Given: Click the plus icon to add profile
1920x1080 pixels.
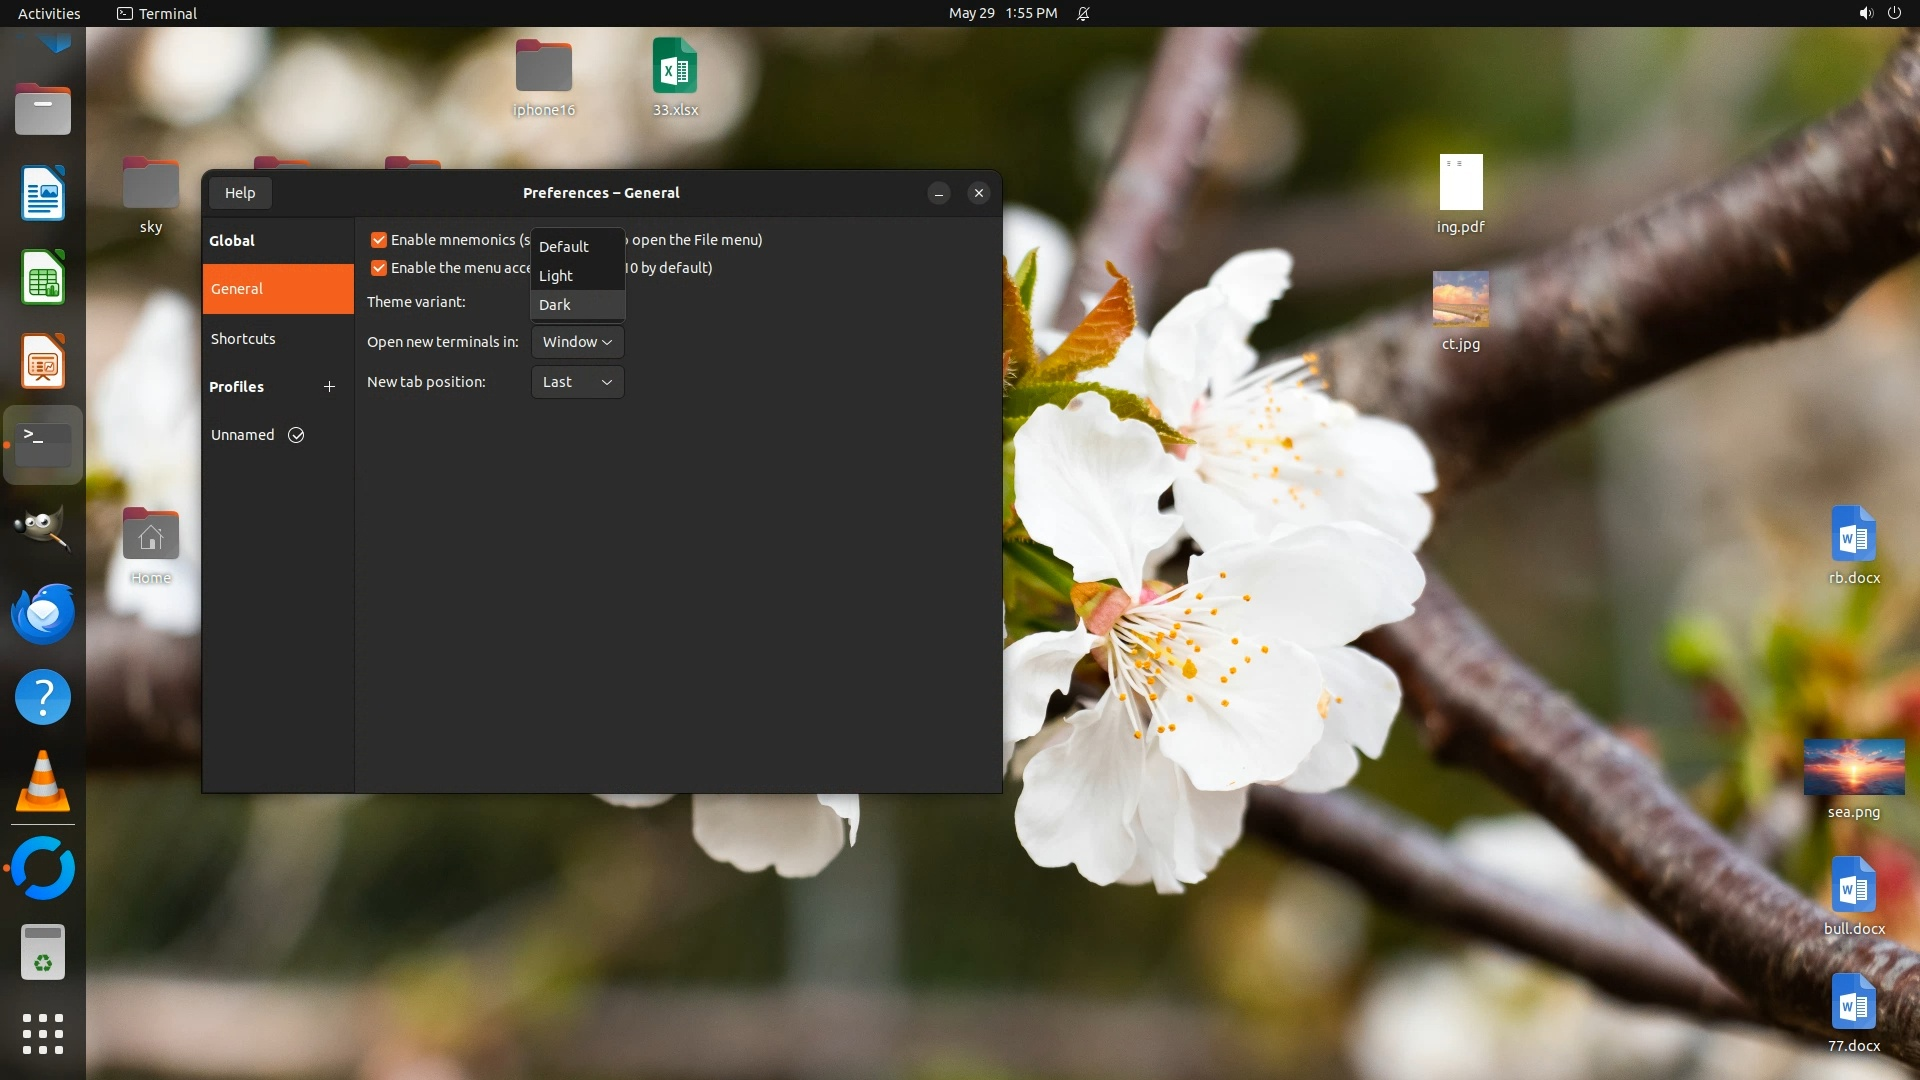Looking at the screenshot, I should point(329,387).
